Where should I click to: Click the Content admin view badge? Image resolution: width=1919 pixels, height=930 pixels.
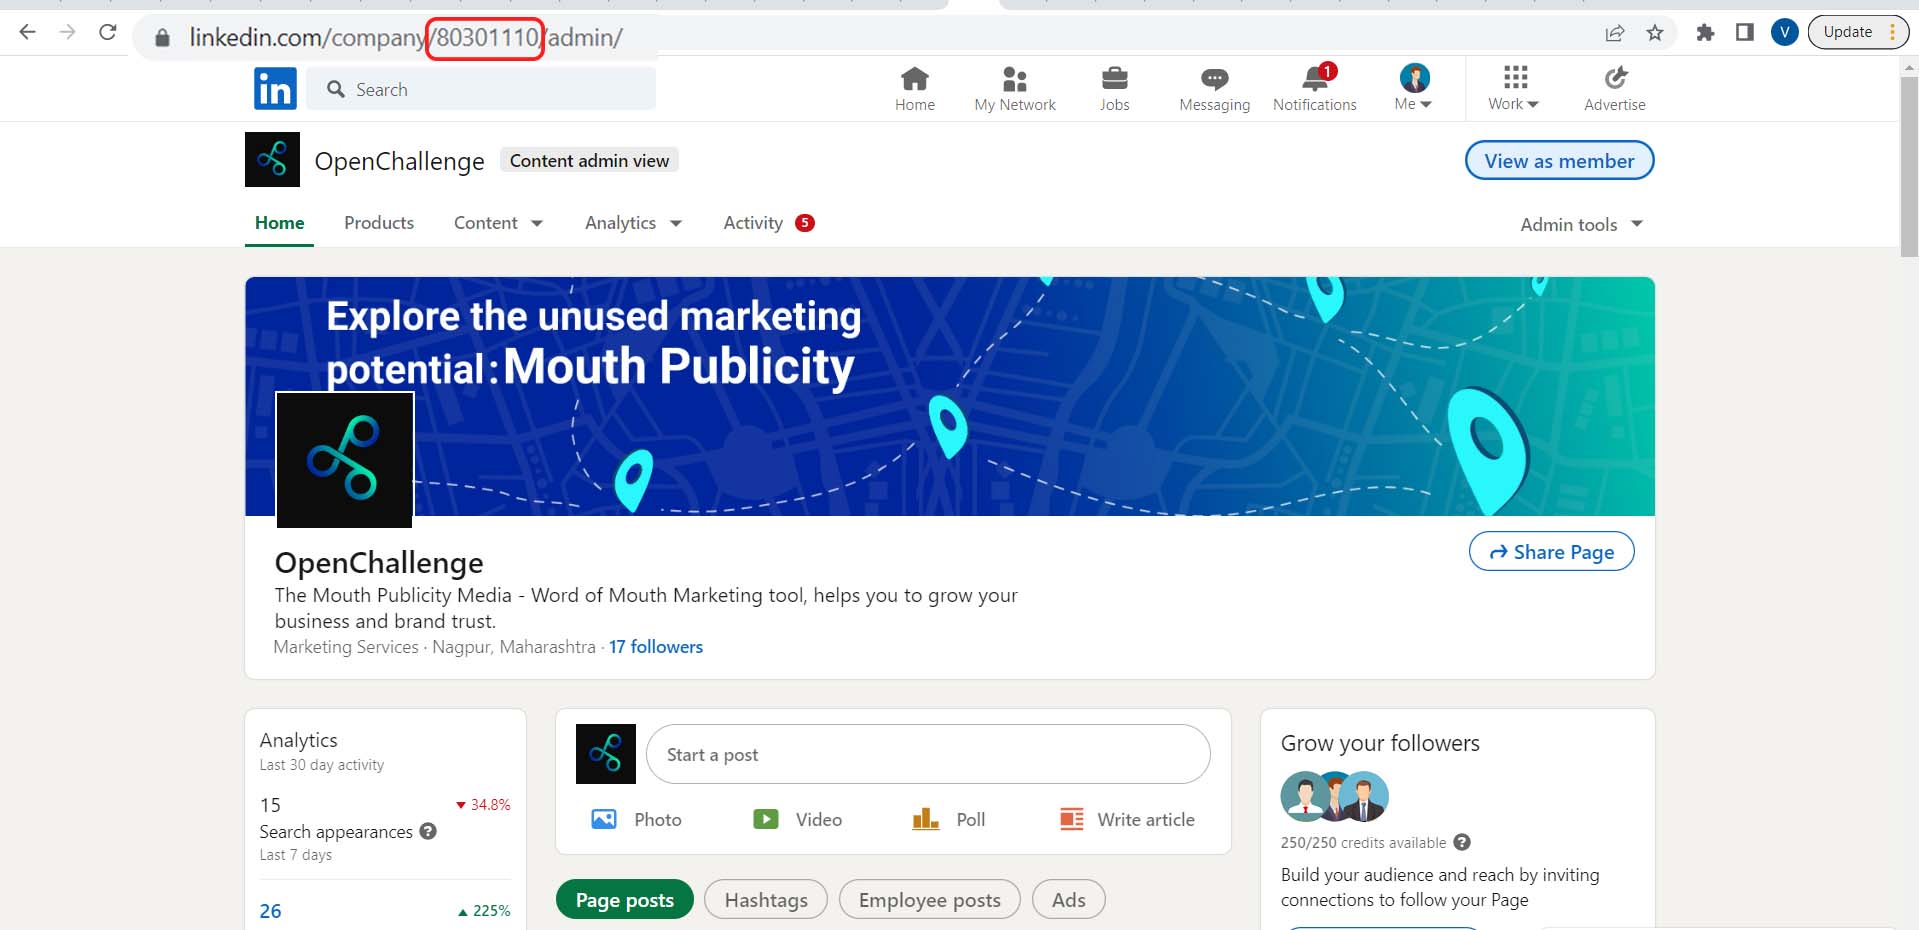[x=589, y=160]
